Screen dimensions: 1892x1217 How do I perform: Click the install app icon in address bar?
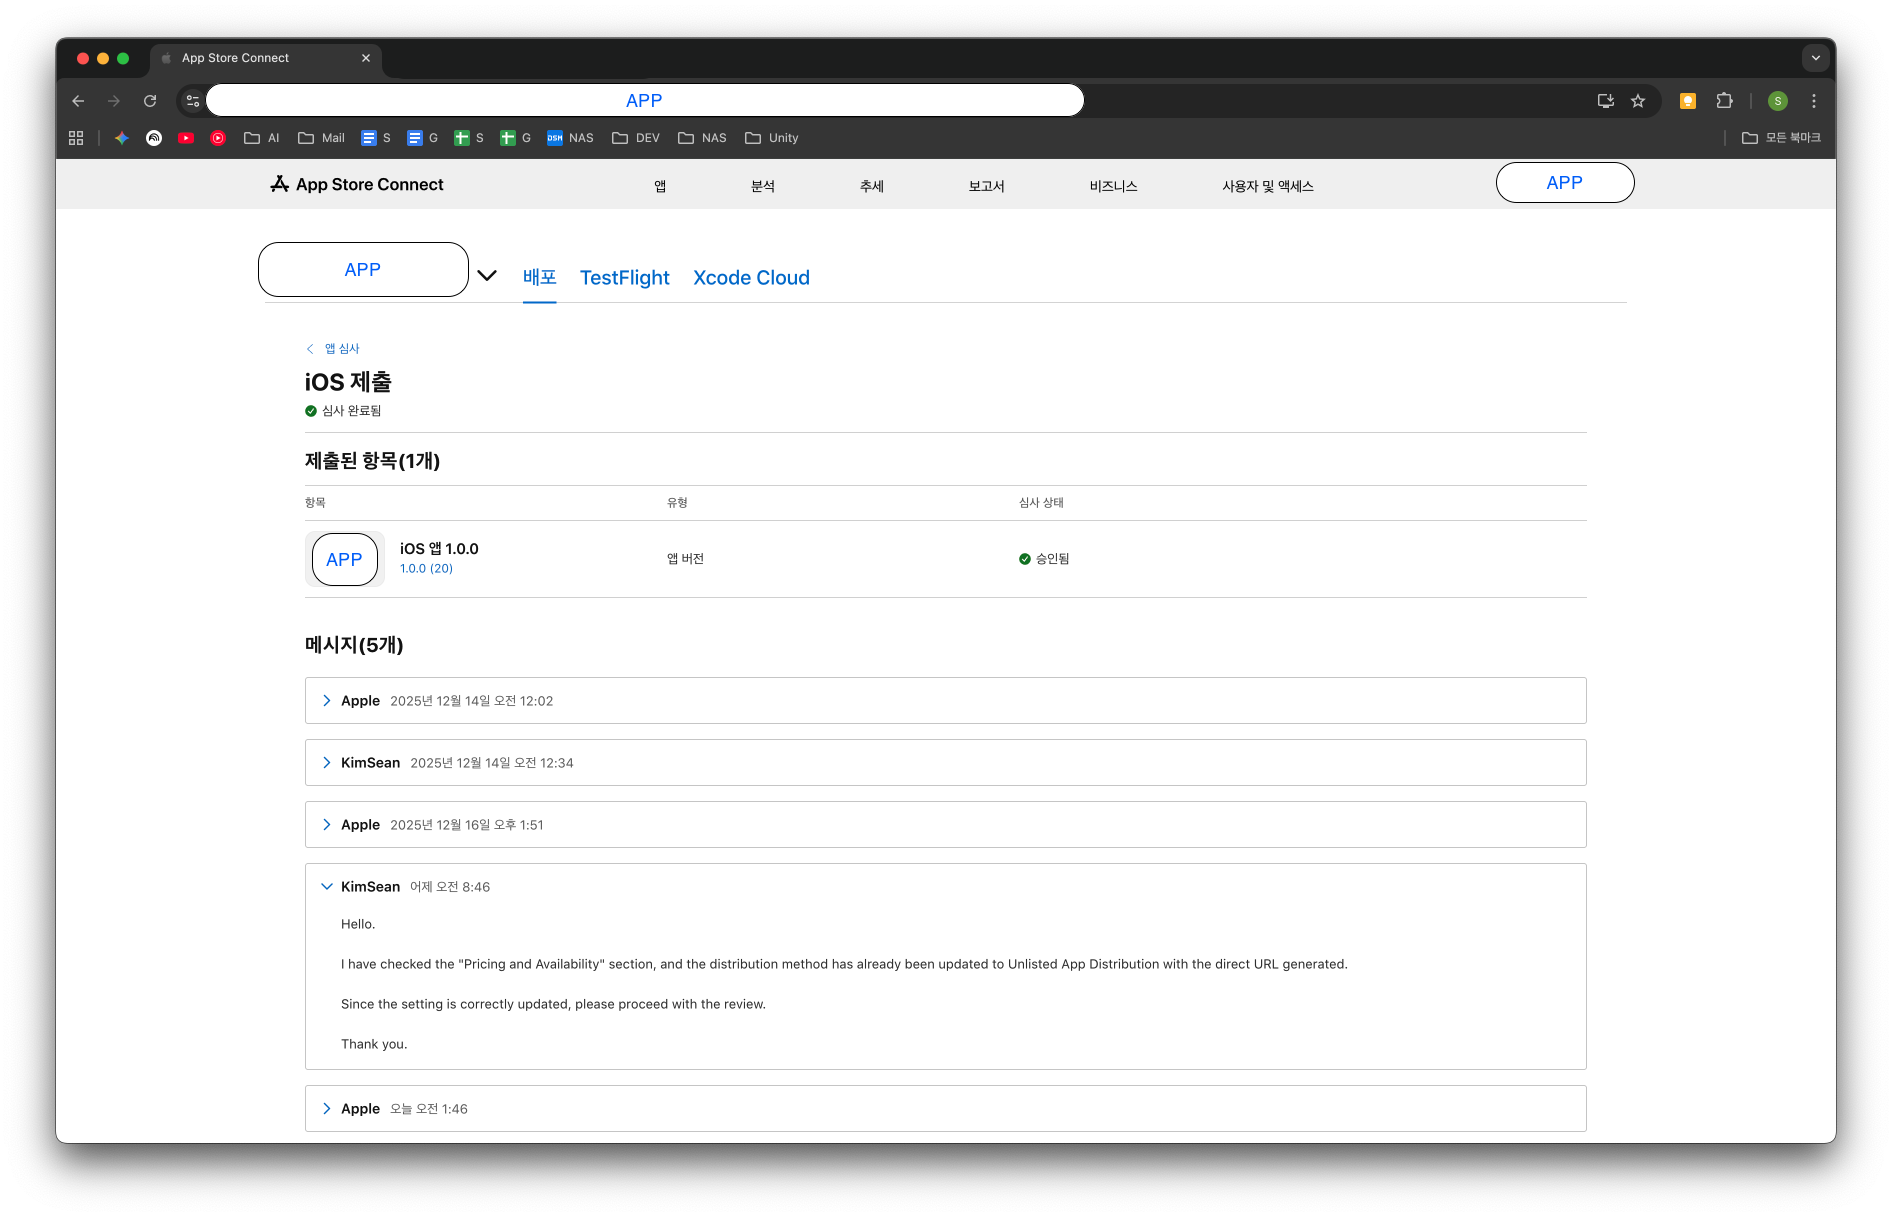[x=1606, y=101]
